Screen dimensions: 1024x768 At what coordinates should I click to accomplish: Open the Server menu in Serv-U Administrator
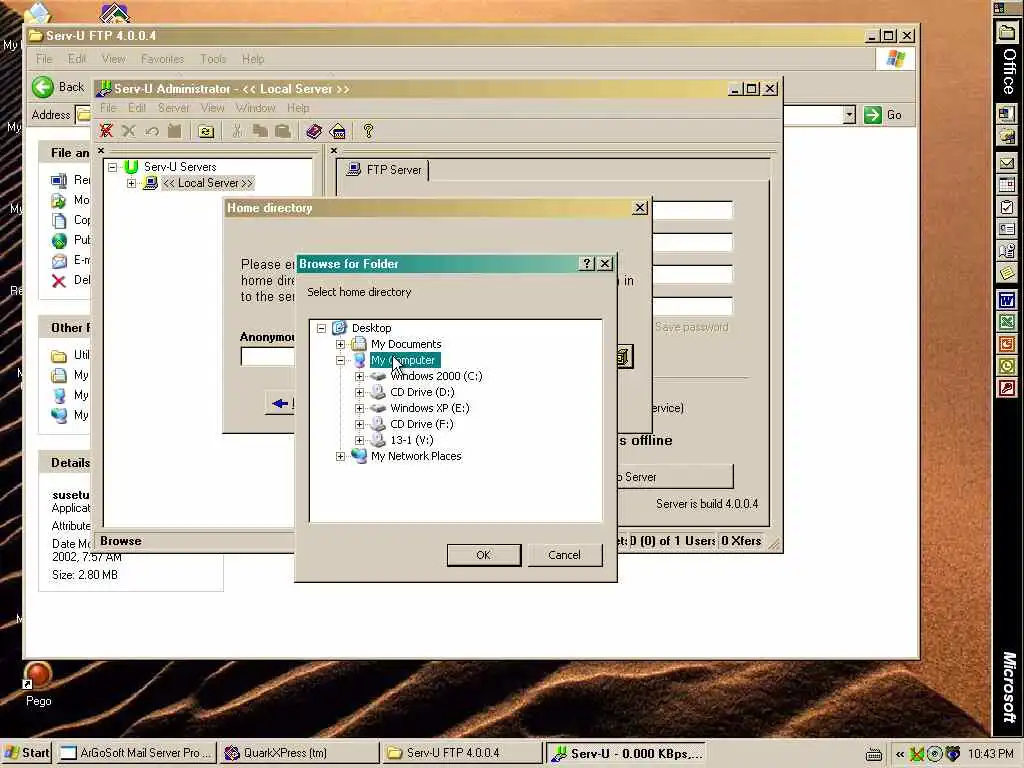[174, 108]
